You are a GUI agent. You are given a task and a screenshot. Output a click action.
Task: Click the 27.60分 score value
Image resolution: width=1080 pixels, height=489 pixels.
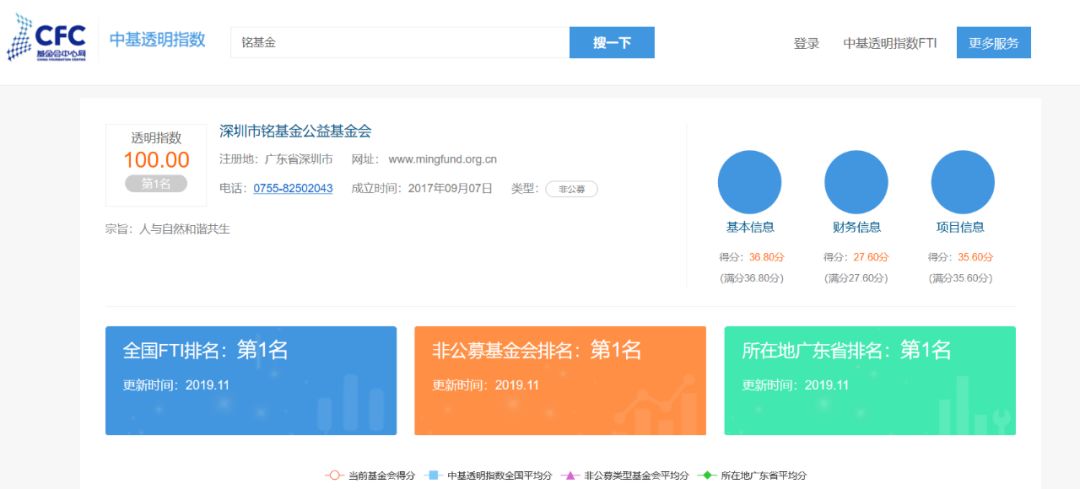click(x=871, y=258)
